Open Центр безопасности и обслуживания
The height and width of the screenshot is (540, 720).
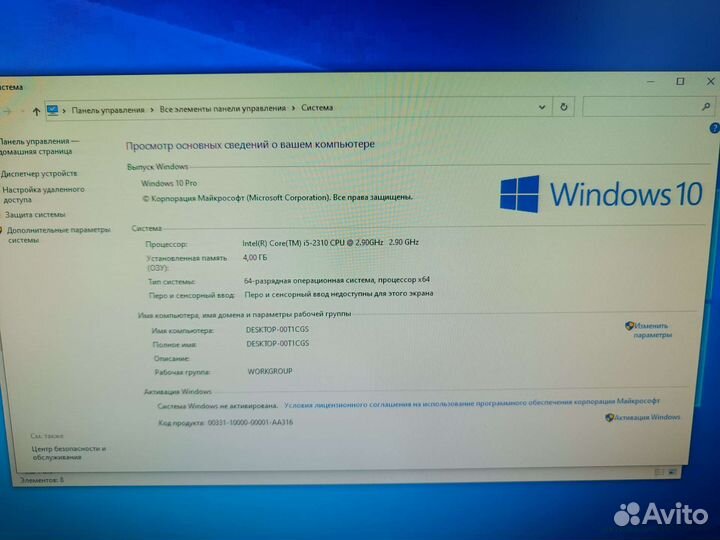click(x=69, y=453)
